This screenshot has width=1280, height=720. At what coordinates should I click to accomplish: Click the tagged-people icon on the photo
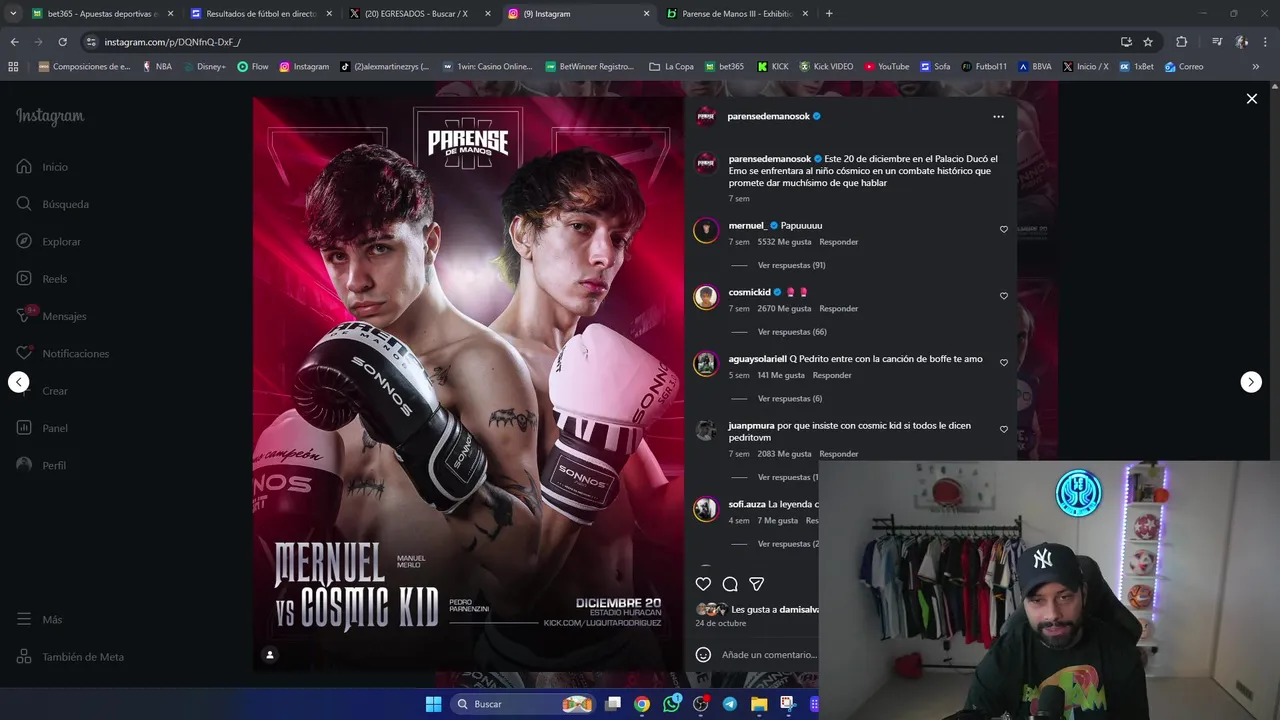[x=269, y=655]
